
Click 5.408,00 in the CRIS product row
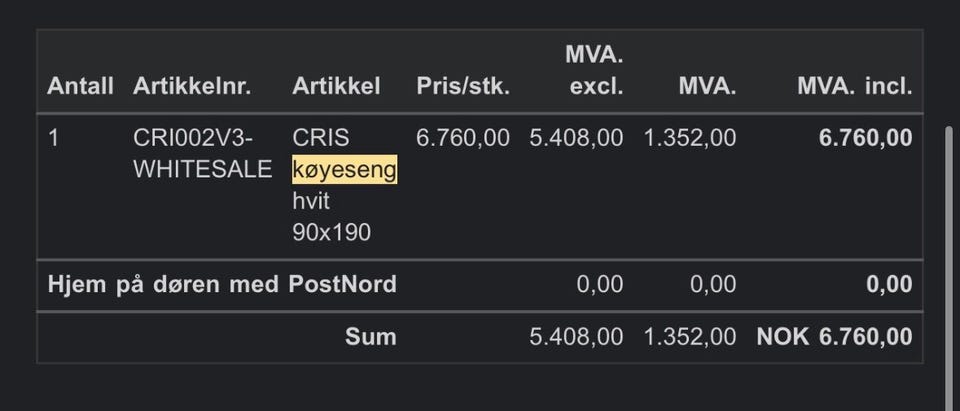click(x=576, y=138)
